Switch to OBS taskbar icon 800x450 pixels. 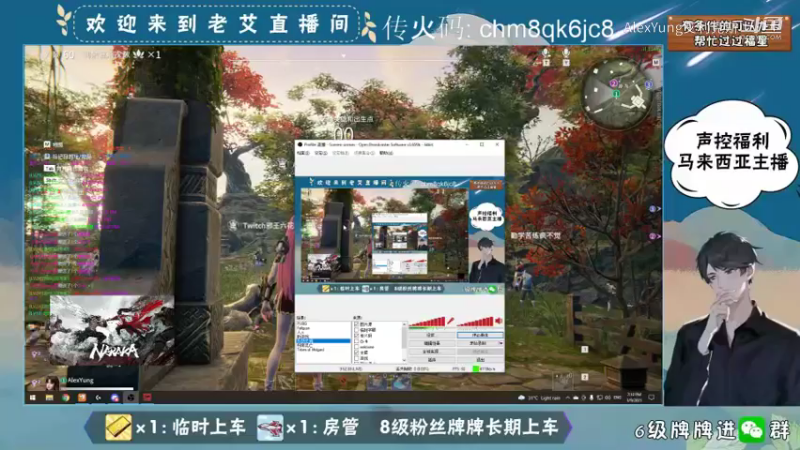tap(131, 397)
